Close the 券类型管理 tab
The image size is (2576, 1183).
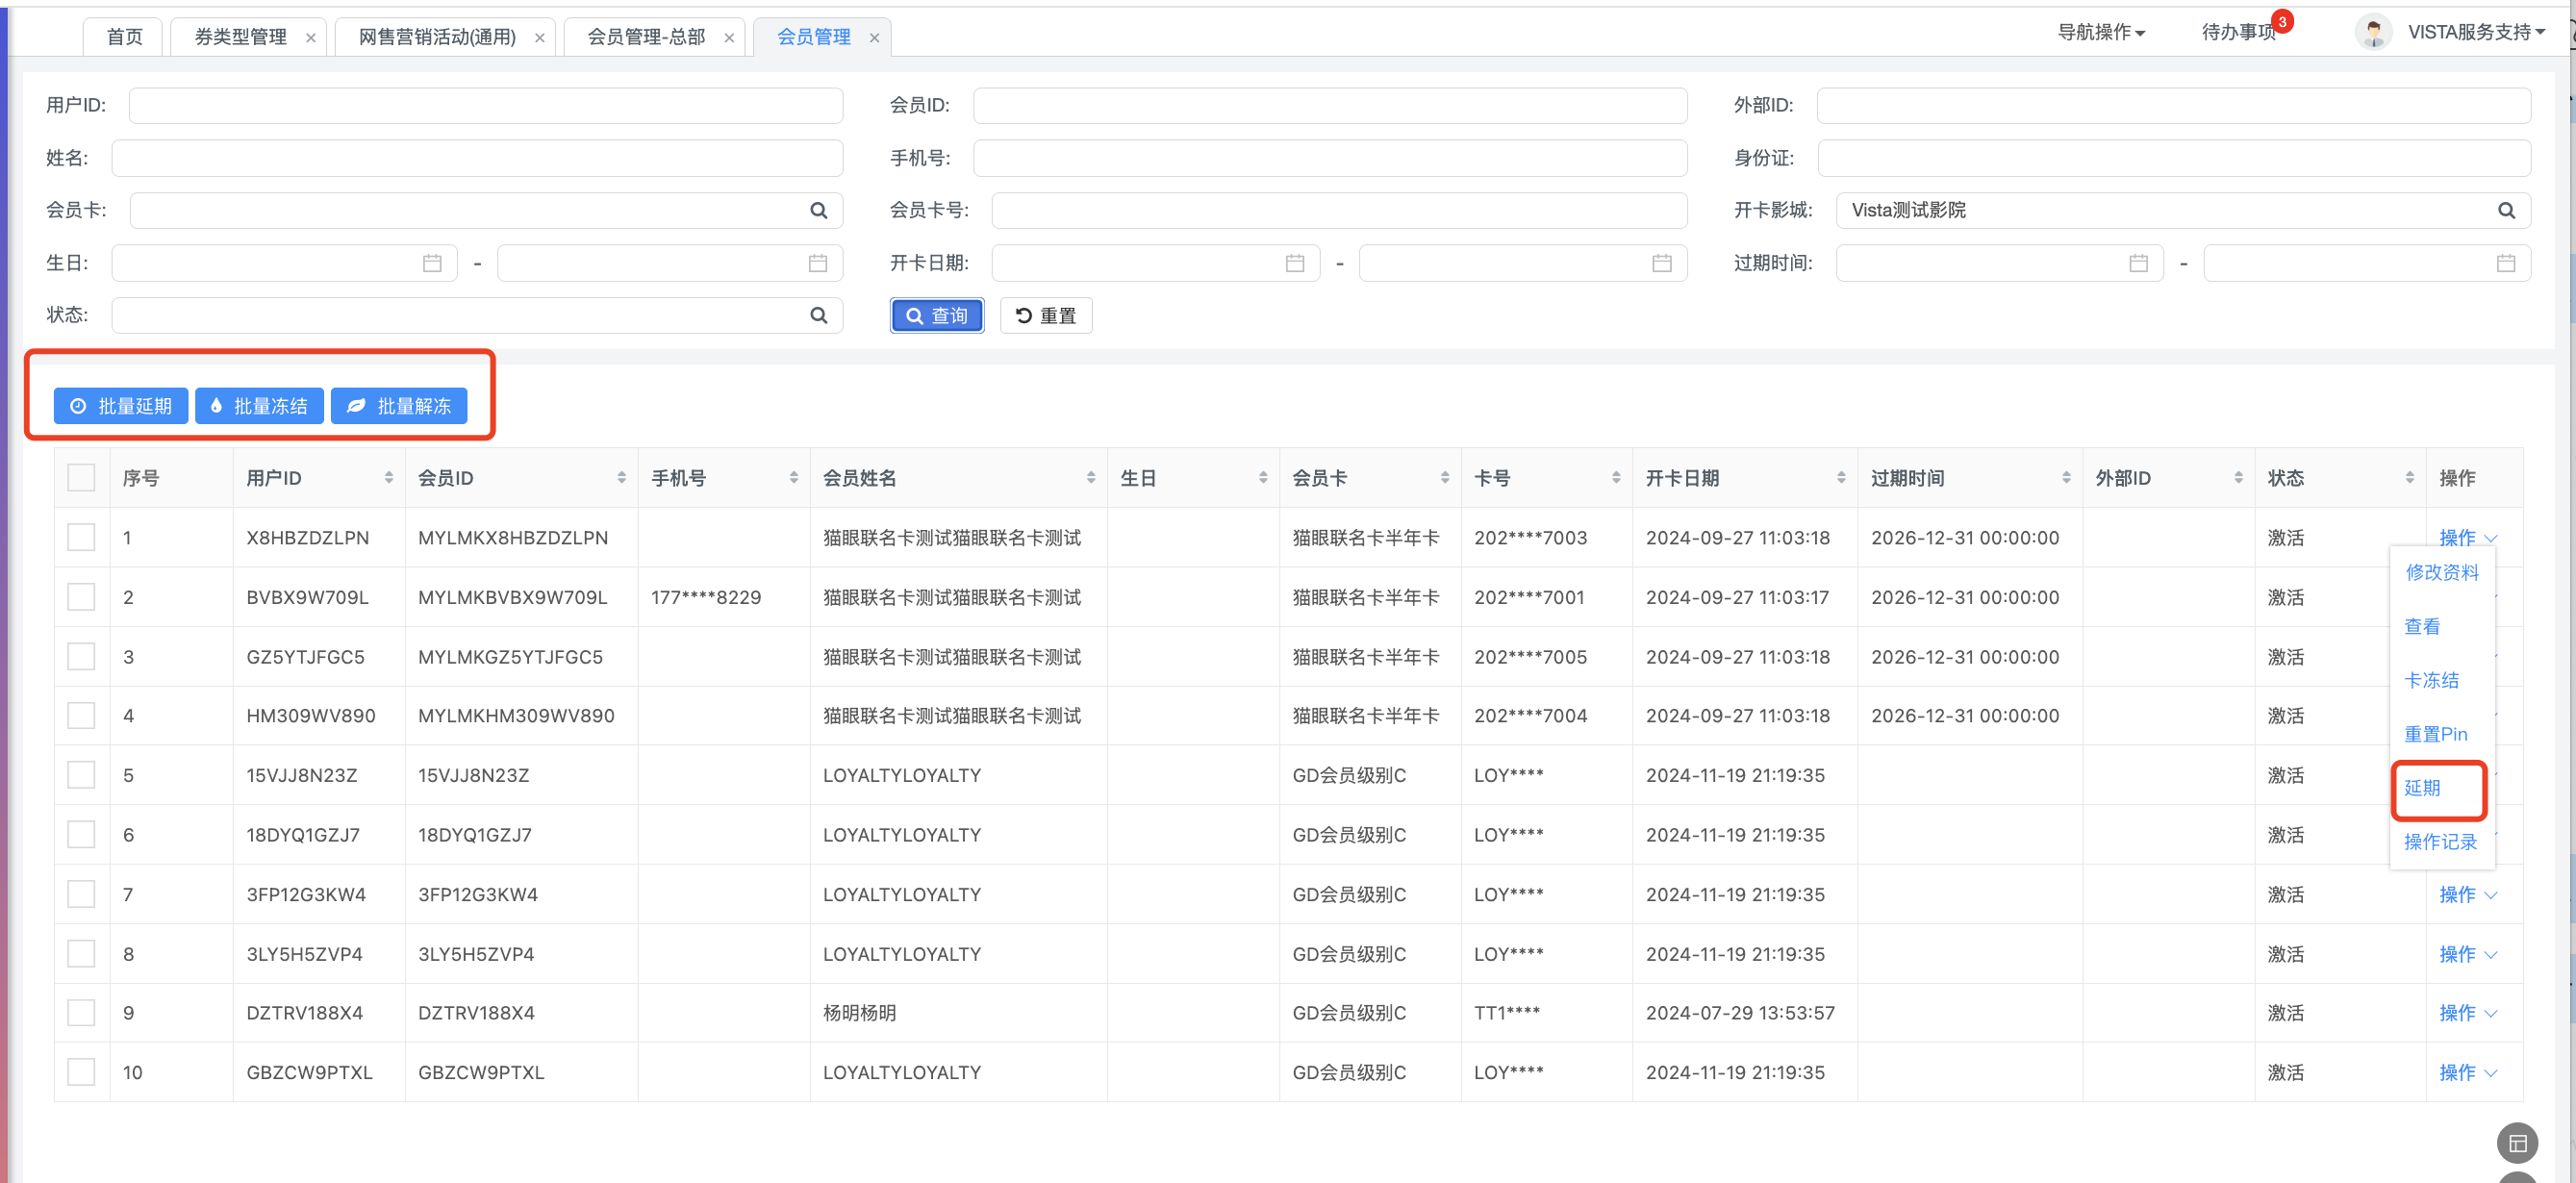[311, 38]
